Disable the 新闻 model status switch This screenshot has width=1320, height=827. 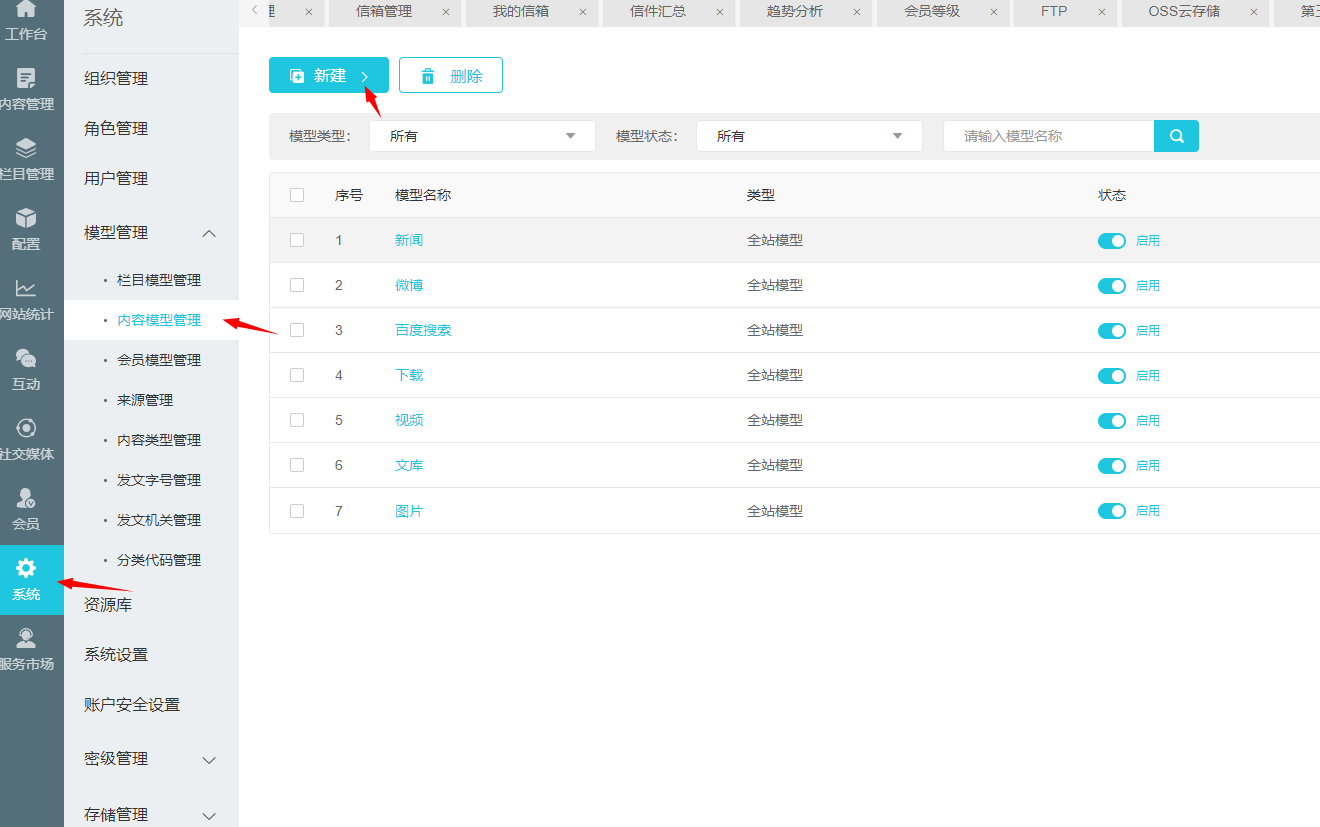[x=1111, y=241]
